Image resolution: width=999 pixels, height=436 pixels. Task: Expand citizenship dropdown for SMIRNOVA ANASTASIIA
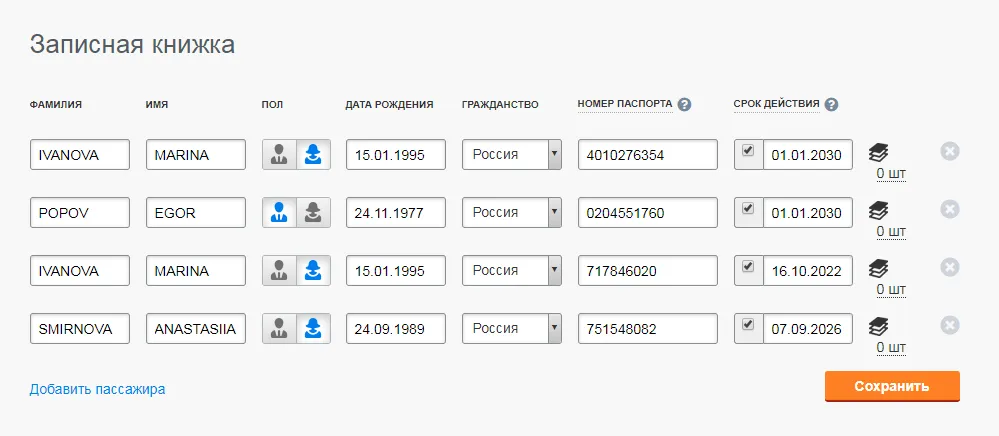point(554,328)
